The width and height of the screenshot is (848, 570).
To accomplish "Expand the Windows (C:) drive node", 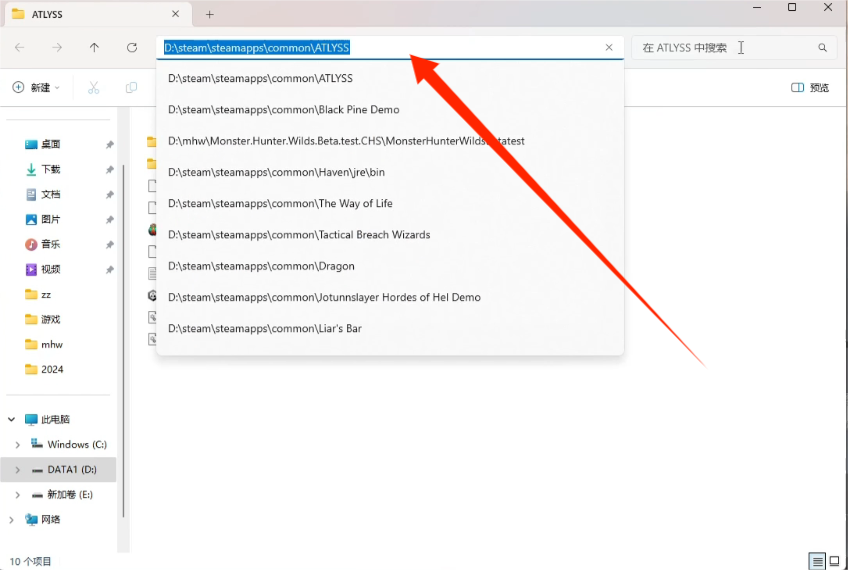I will click(x=17, y=444).
